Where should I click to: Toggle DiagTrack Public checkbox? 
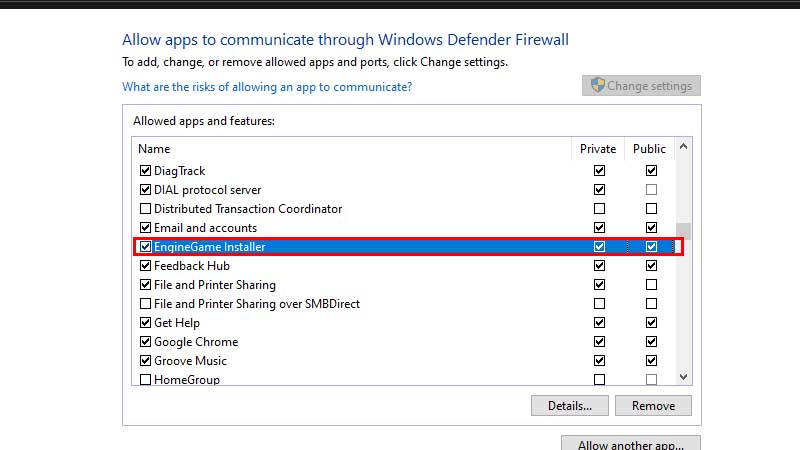651,170
